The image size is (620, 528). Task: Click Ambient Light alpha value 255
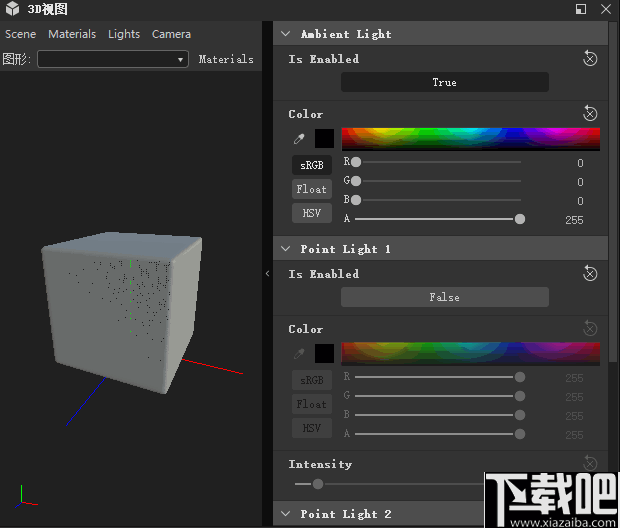[x=574, y=220]
